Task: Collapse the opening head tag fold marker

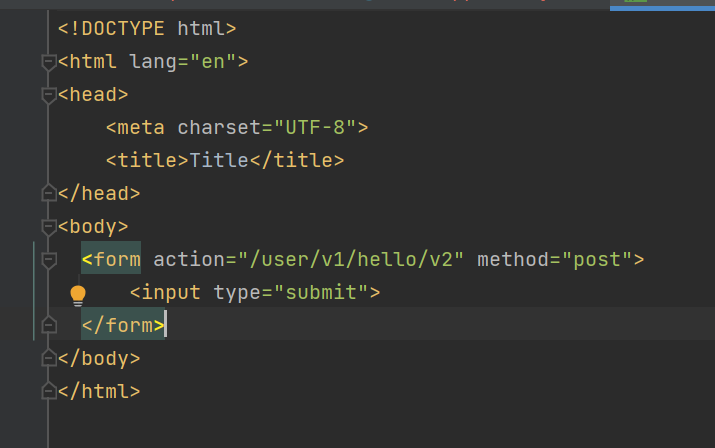Action: coord(48,95)
